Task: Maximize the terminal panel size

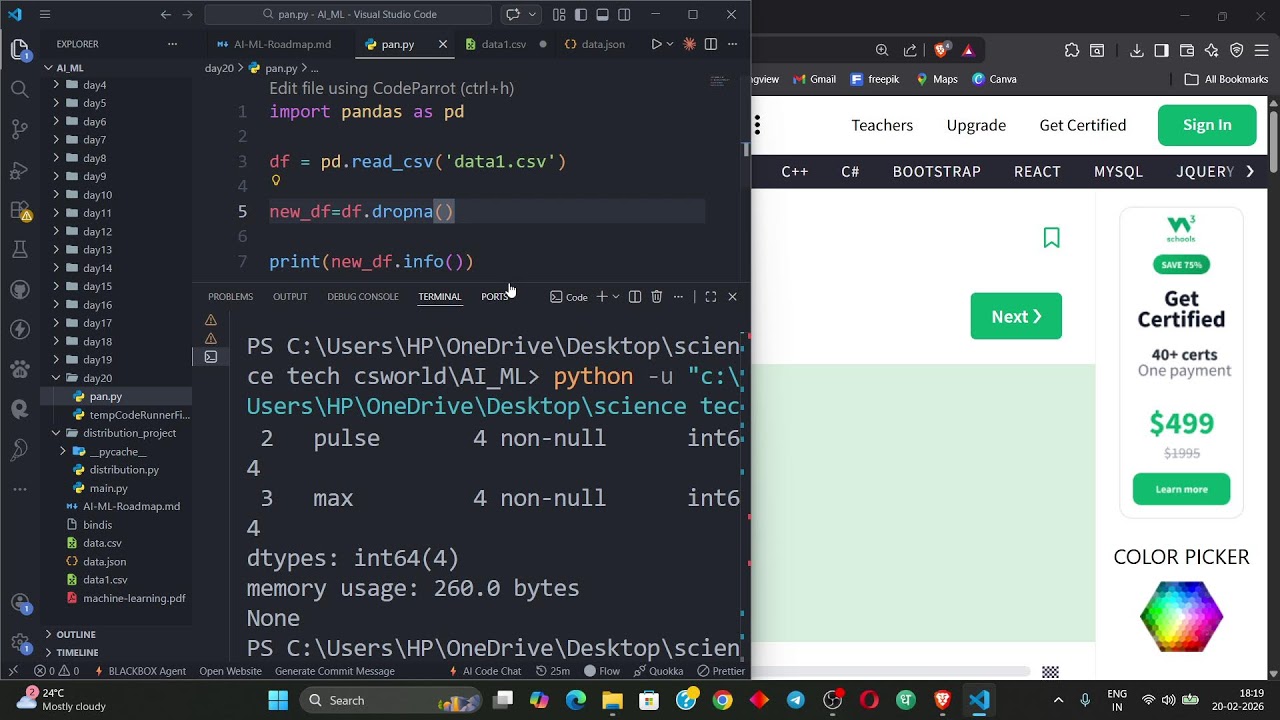Action: (710, 297)
